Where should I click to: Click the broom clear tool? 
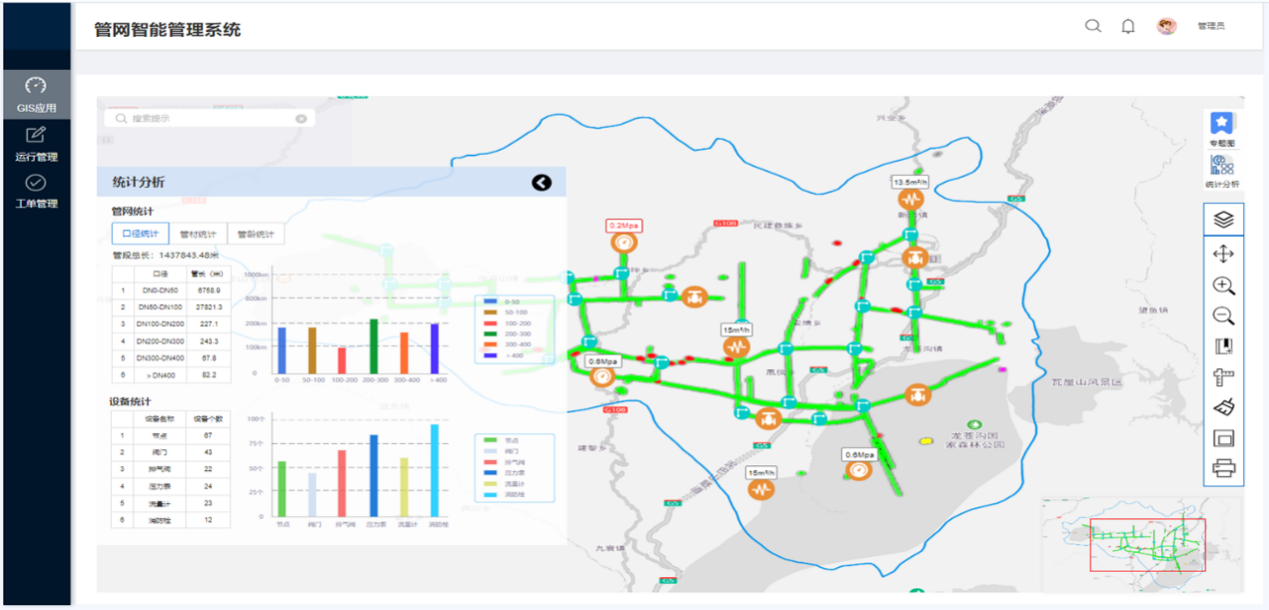[1223, 406]
